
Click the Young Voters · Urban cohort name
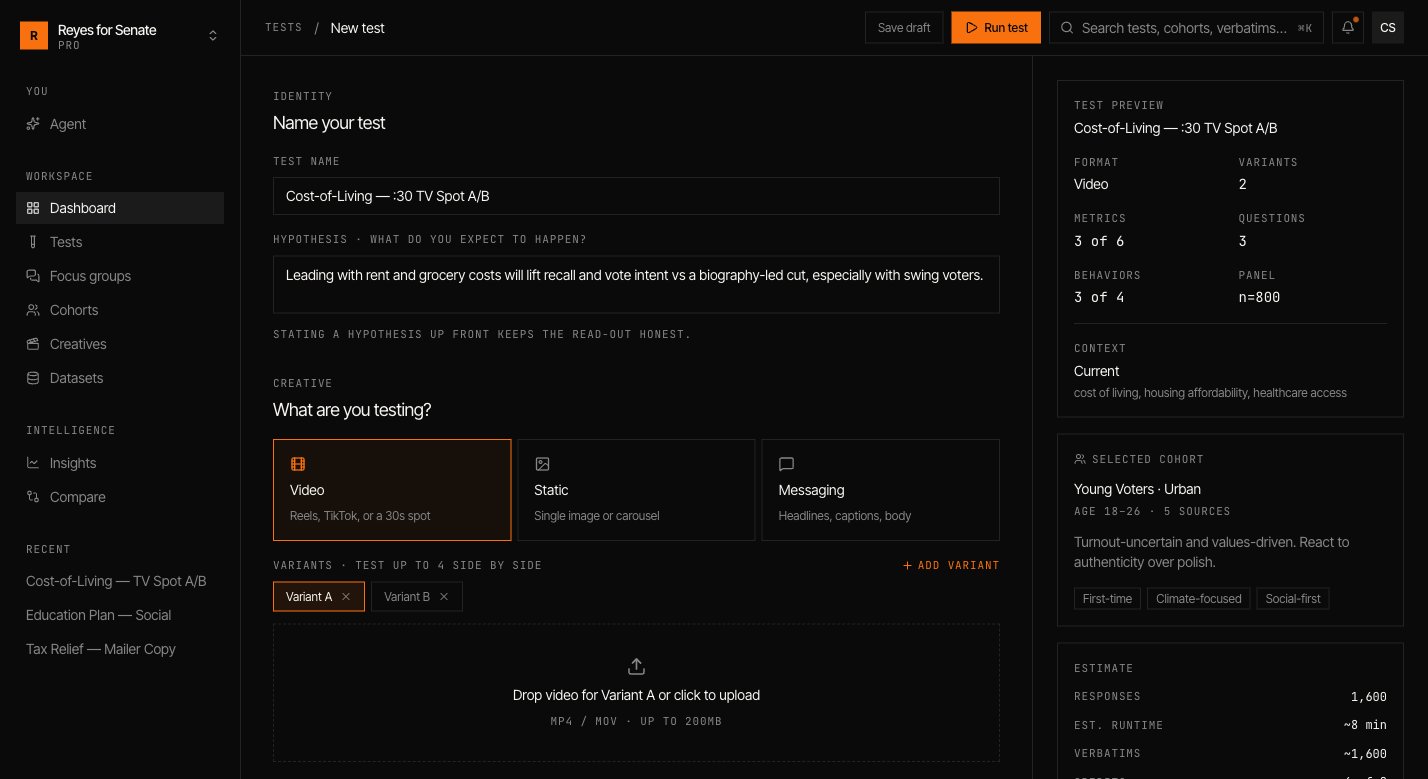pos(1137,489)
